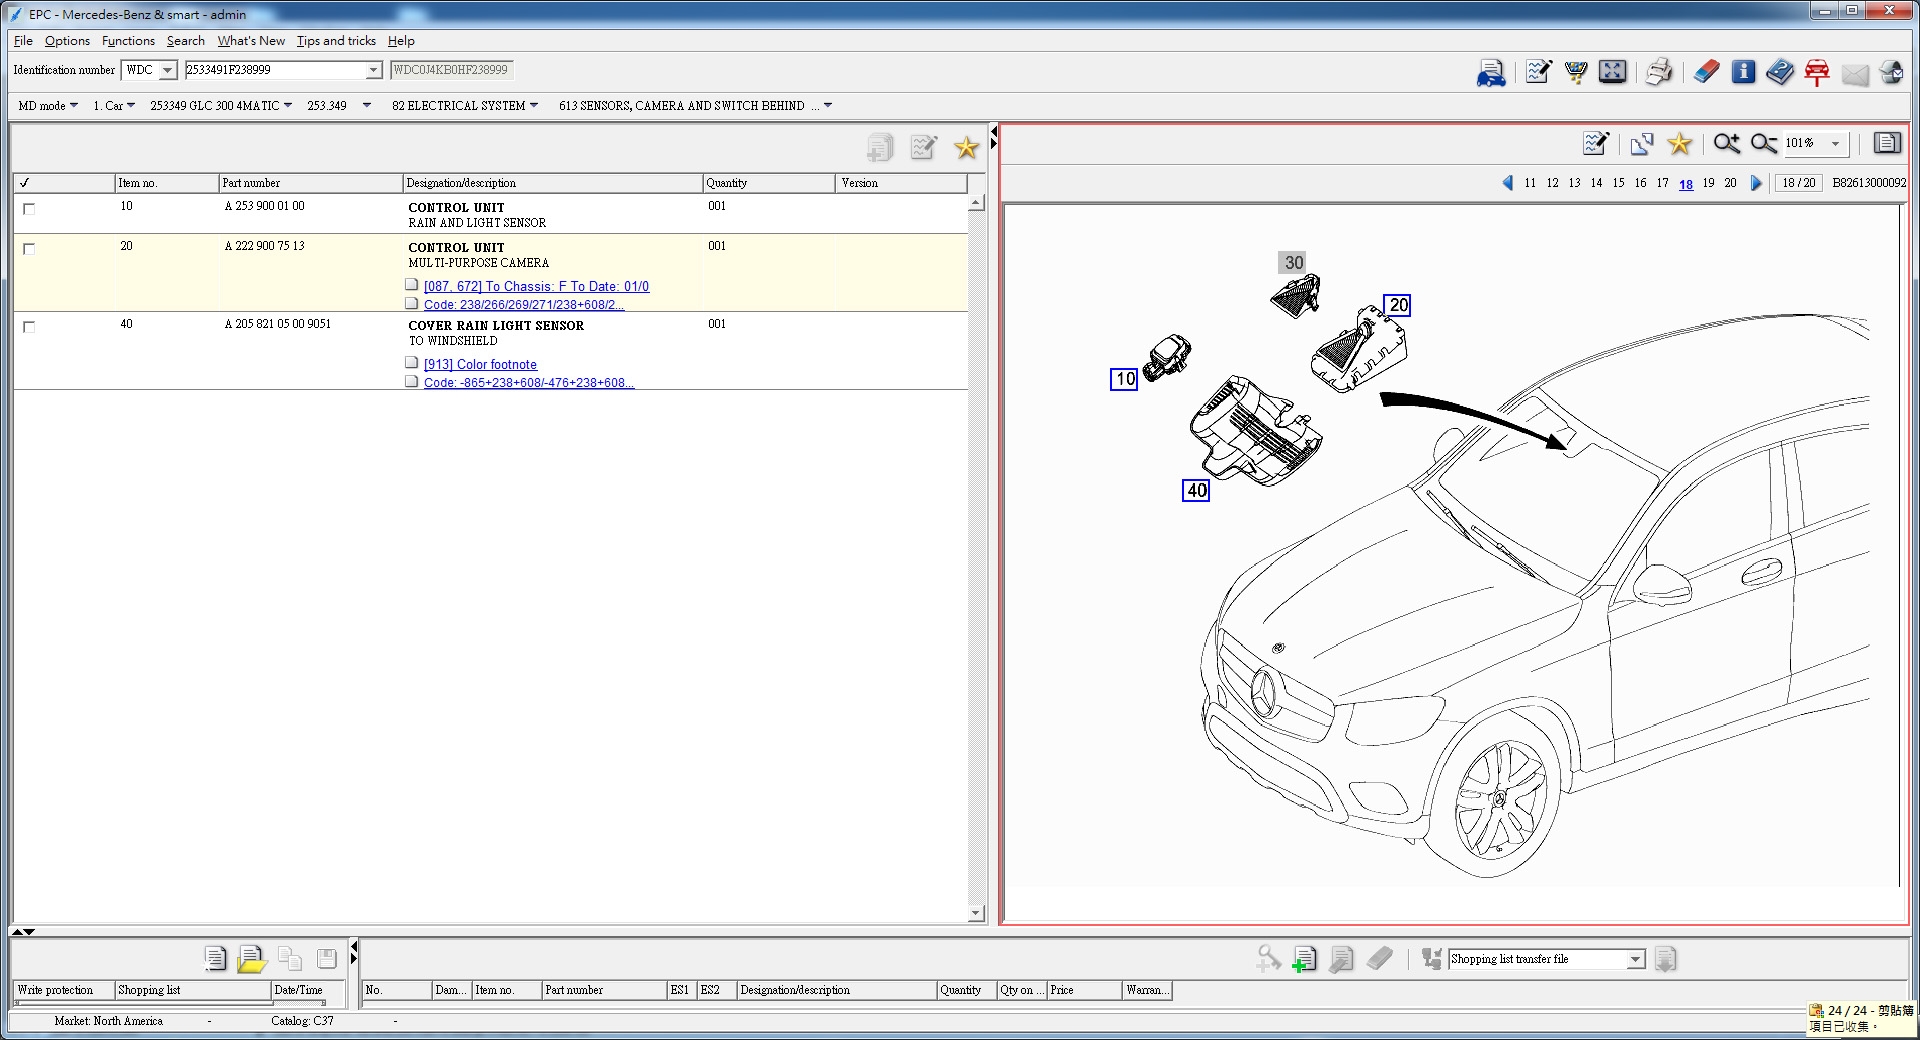Click the eraser icon in main toolbar
The height and width of the screenshot is (1040, 1920).
click(x=1706, y=72)
